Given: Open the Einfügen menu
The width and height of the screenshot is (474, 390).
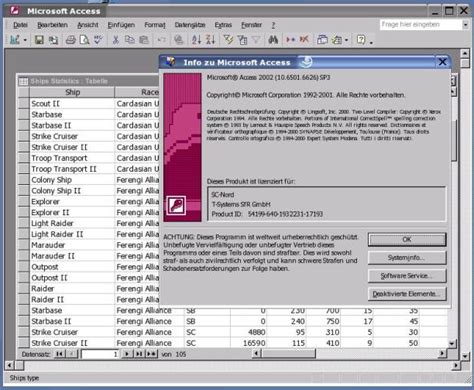Looking at the screenshot, I should coord(121,25).
